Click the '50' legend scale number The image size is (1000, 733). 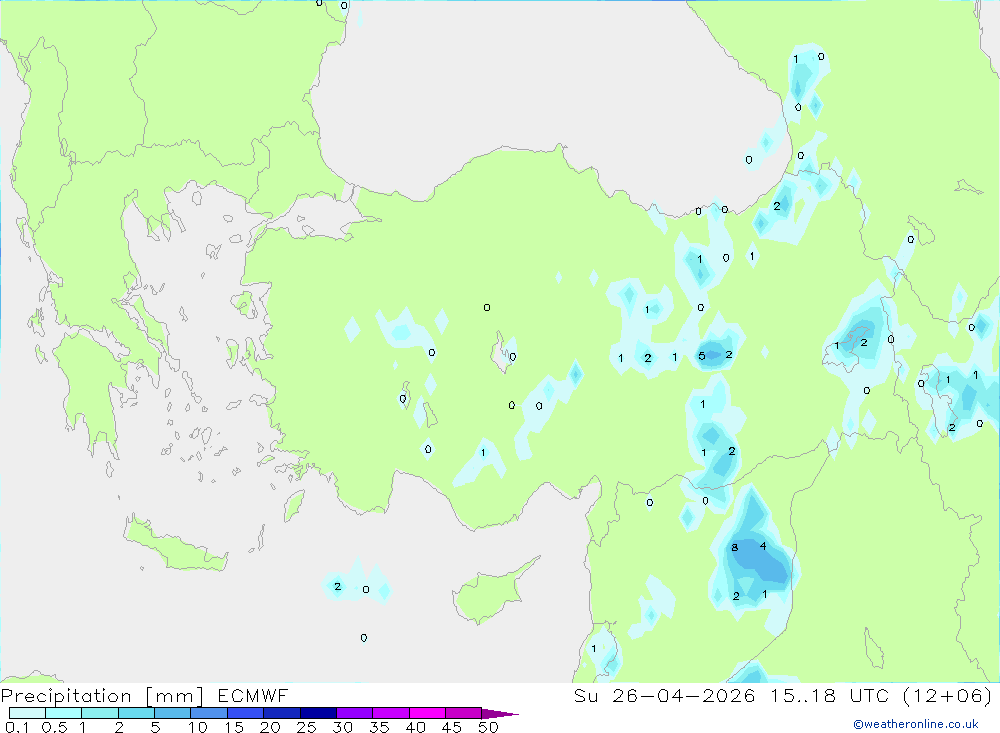point(489,727)
